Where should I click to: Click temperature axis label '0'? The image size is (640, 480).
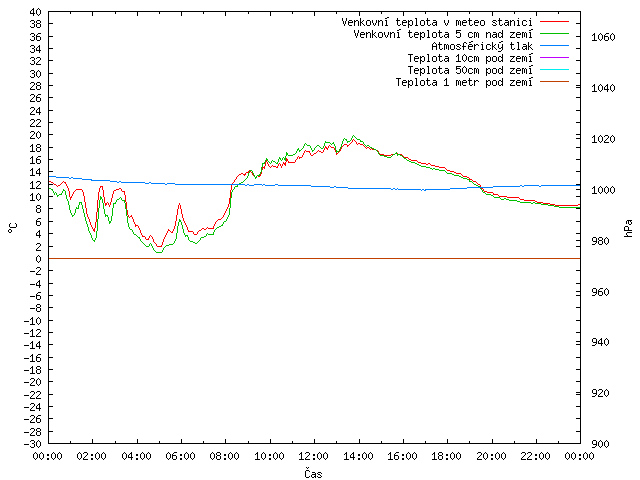click(38, 259)
